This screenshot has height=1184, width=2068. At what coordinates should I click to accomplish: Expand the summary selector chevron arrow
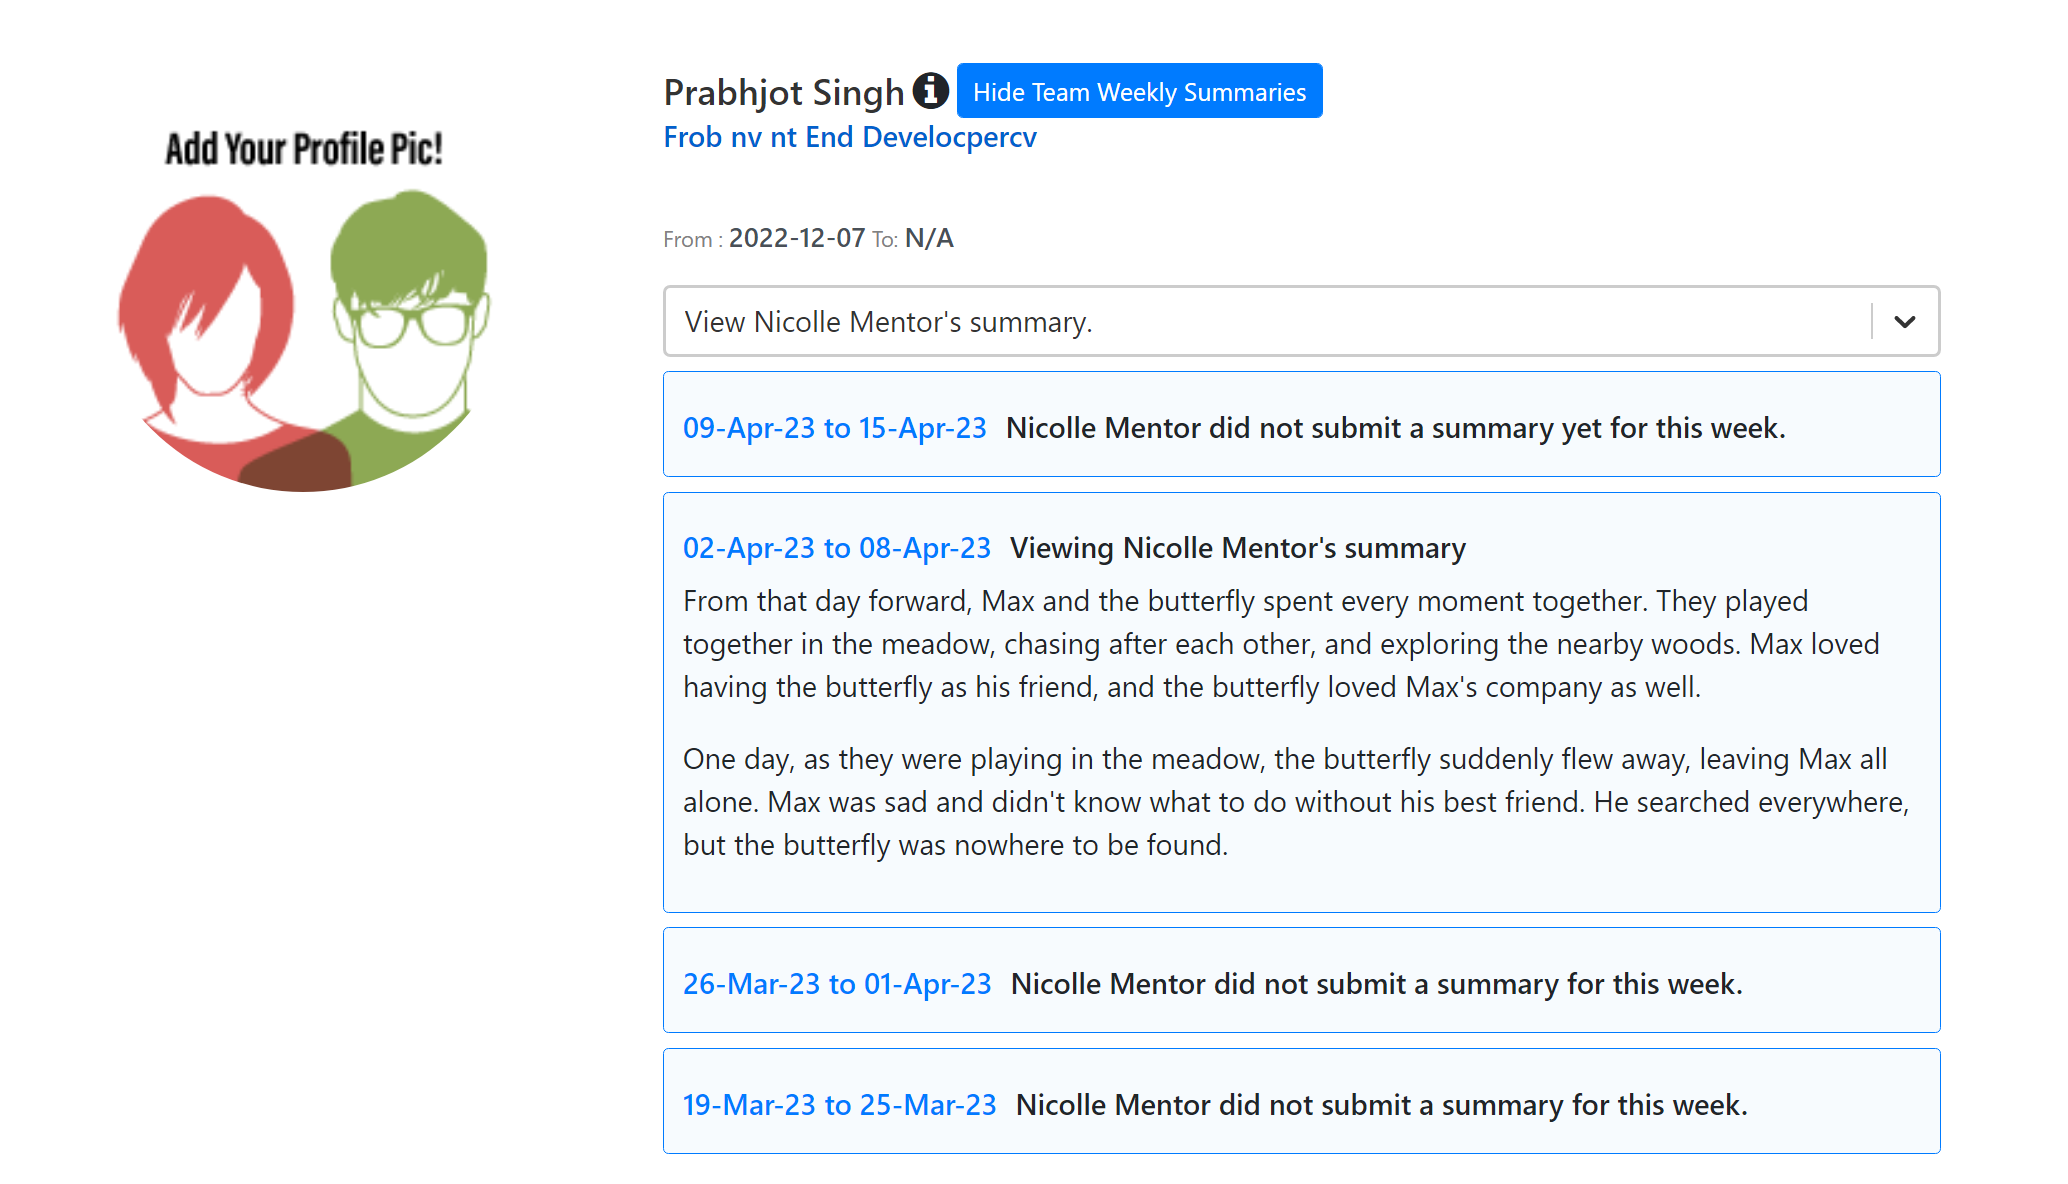[1905, 322]
